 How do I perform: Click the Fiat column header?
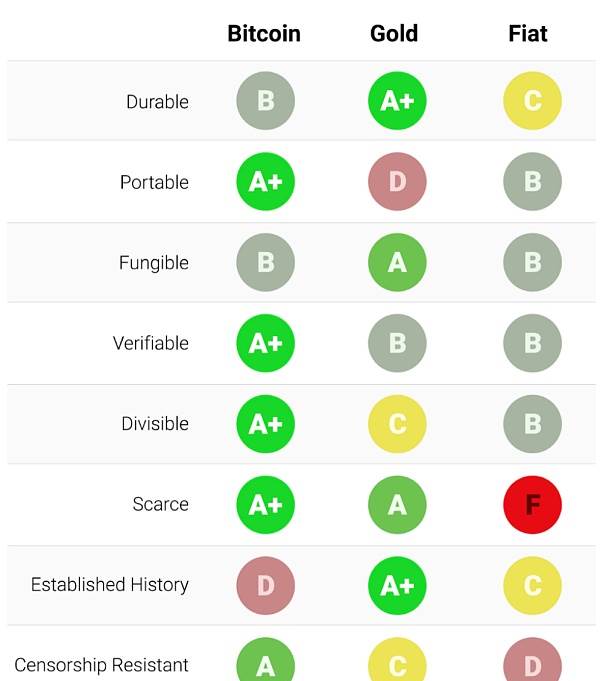(x=528, y=33)
